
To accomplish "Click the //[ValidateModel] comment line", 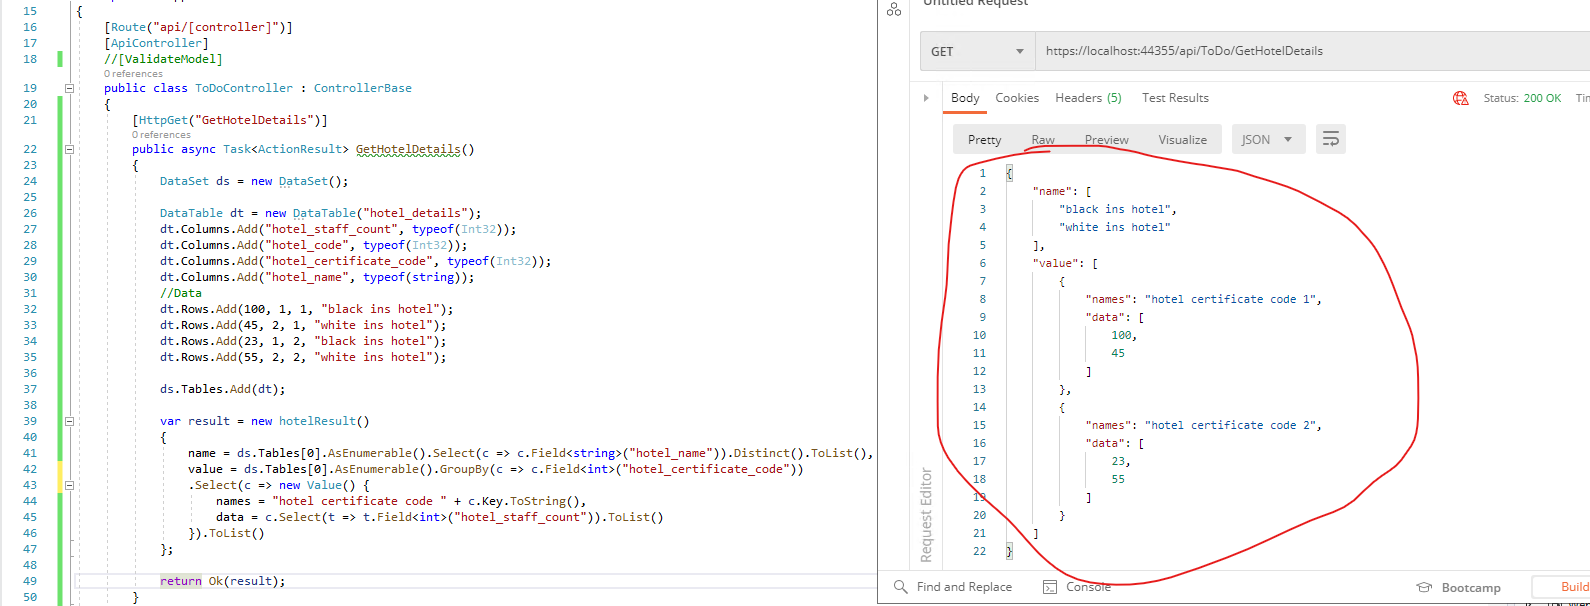I will [x=163, y=59].
